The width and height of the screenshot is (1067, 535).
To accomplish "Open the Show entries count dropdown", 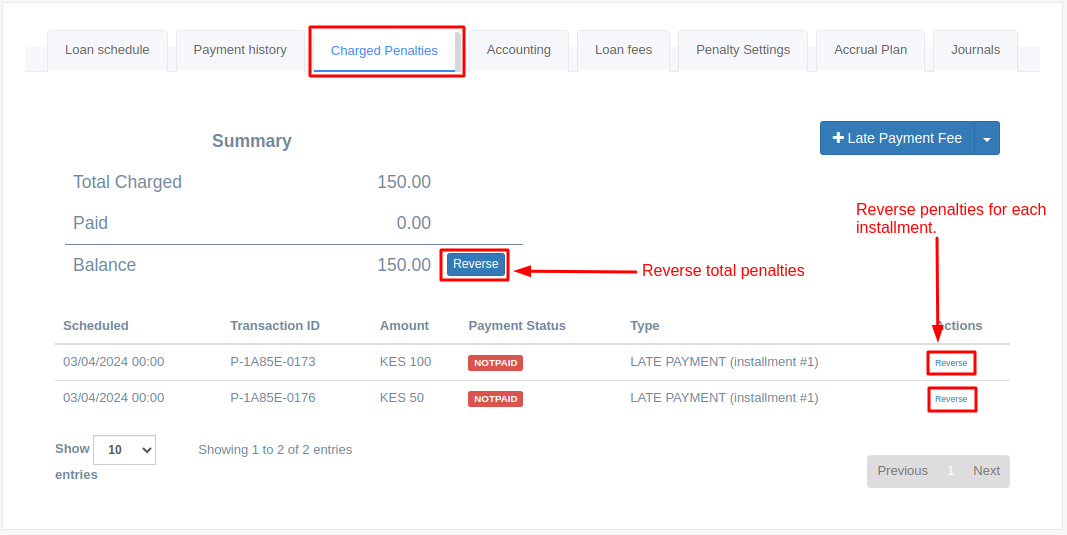I will tap(125, 450).
